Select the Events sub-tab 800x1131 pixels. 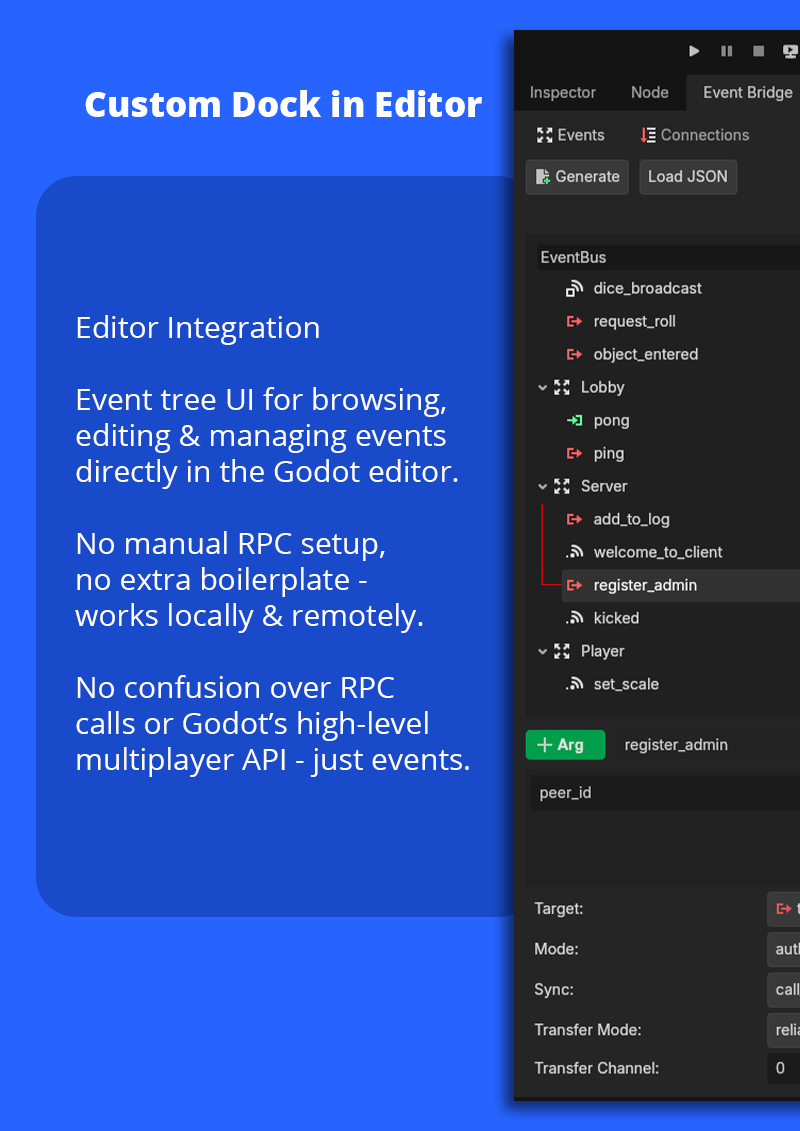tap(571, 135)
